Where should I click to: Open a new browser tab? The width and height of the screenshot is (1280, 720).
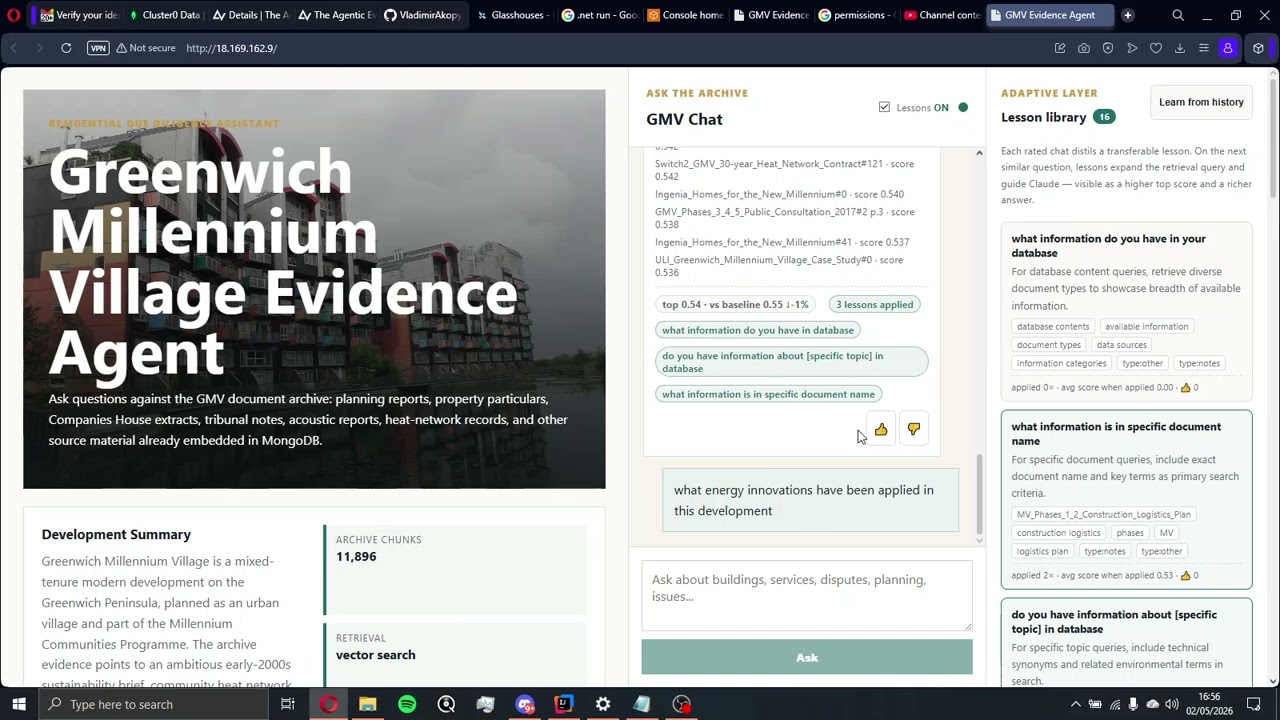[x=1127, y=15]
